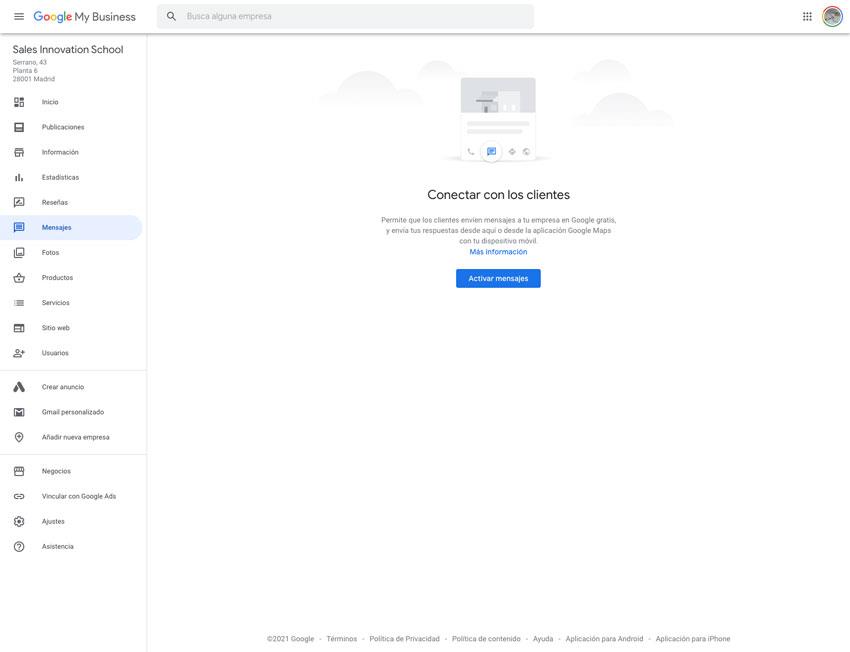Viewport: 850px width, 652px height.
Task: Open the hamburger main menu
Action: click(x=19, y=16)
